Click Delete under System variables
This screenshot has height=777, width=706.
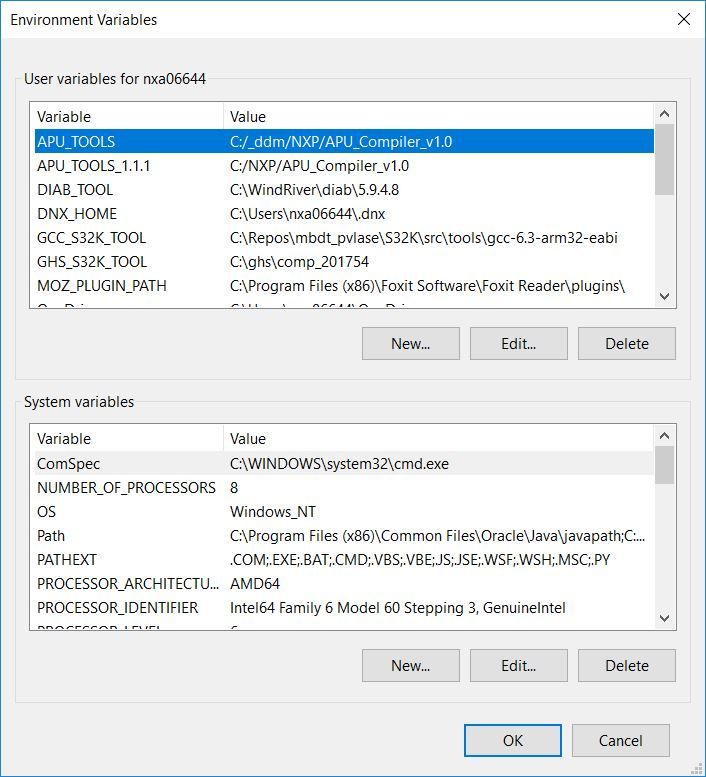(x=626, y=665)
